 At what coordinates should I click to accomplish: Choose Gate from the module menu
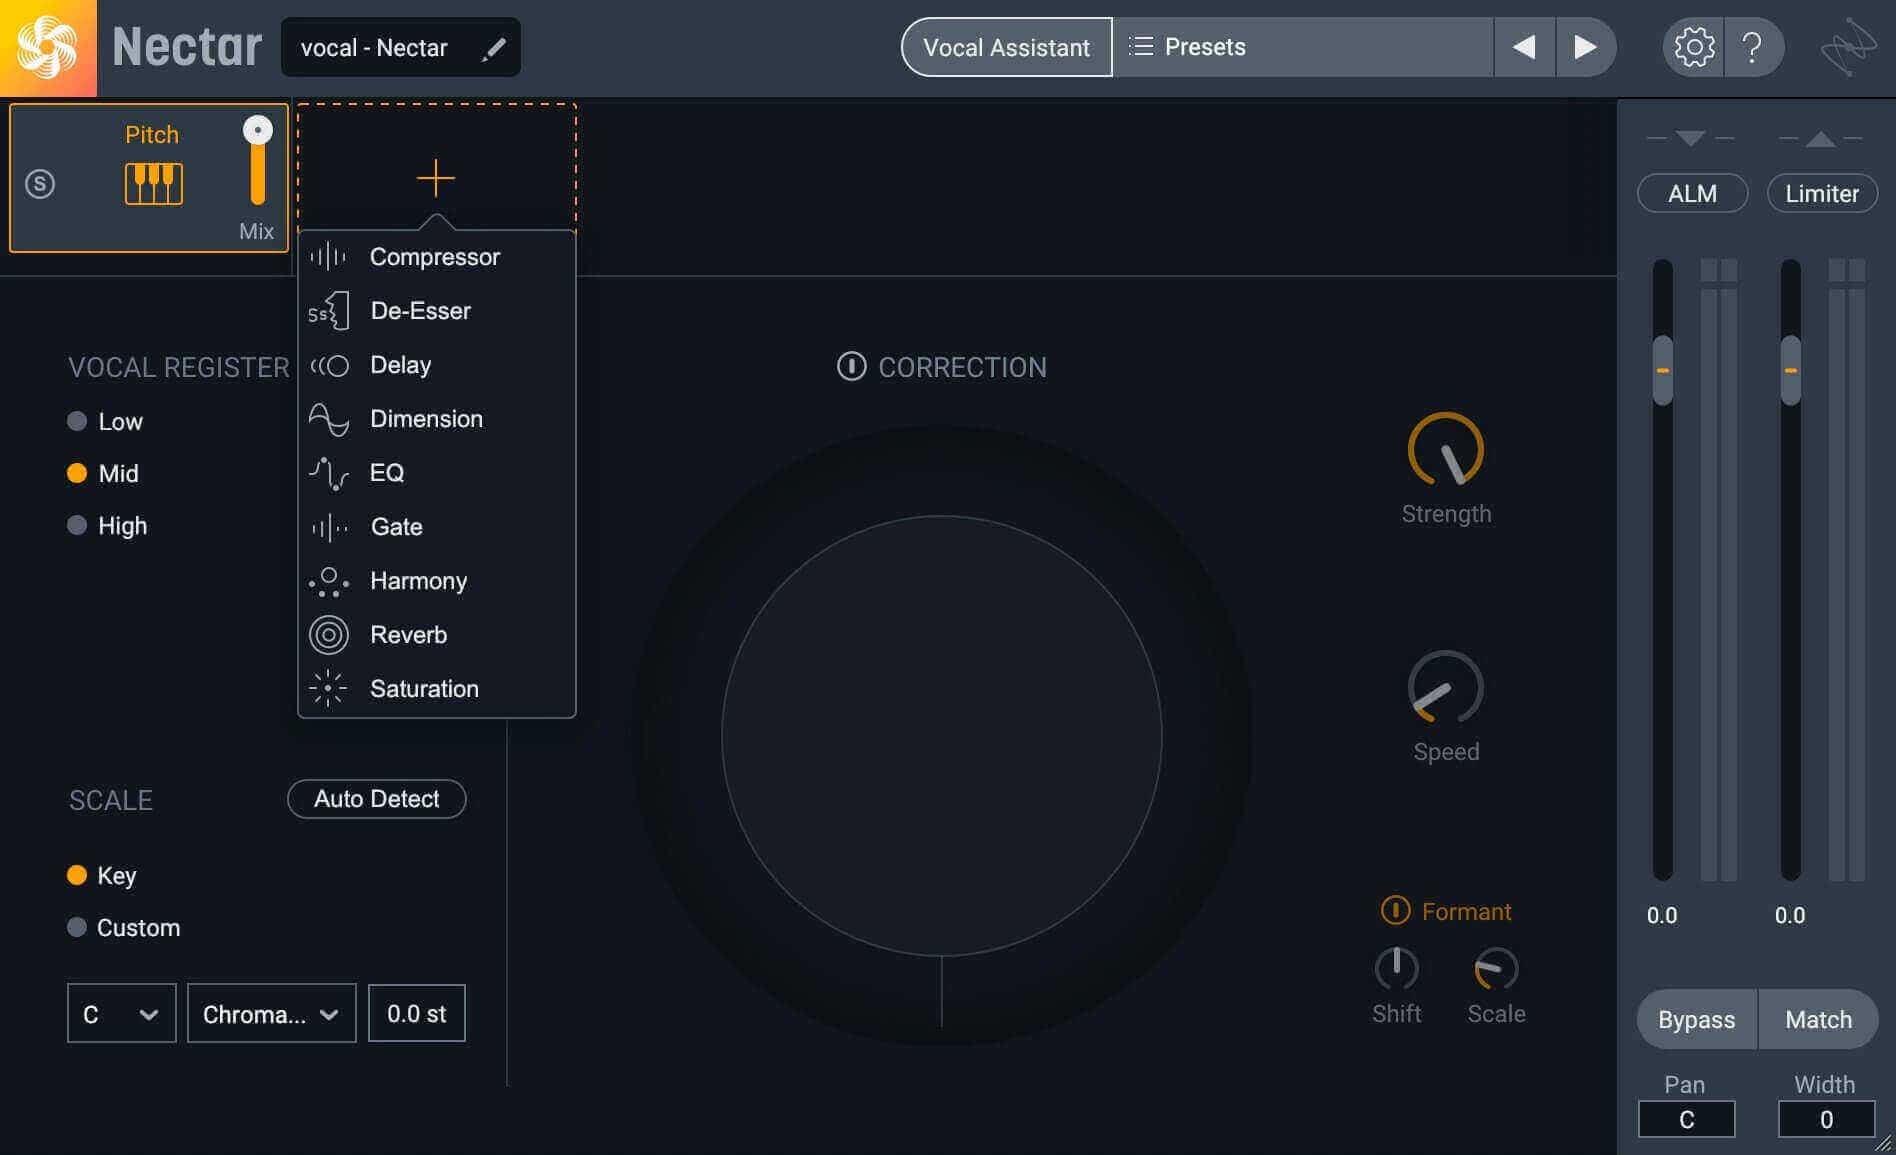click(436, 527)
